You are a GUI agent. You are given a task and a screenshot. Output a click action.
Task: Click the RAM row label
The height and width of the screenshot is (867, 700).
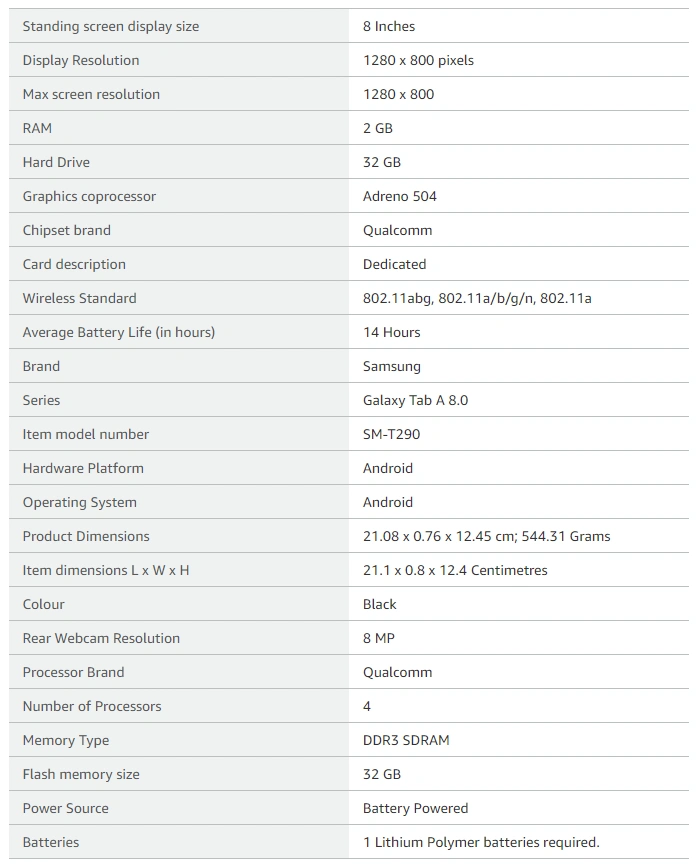point(37,128)
